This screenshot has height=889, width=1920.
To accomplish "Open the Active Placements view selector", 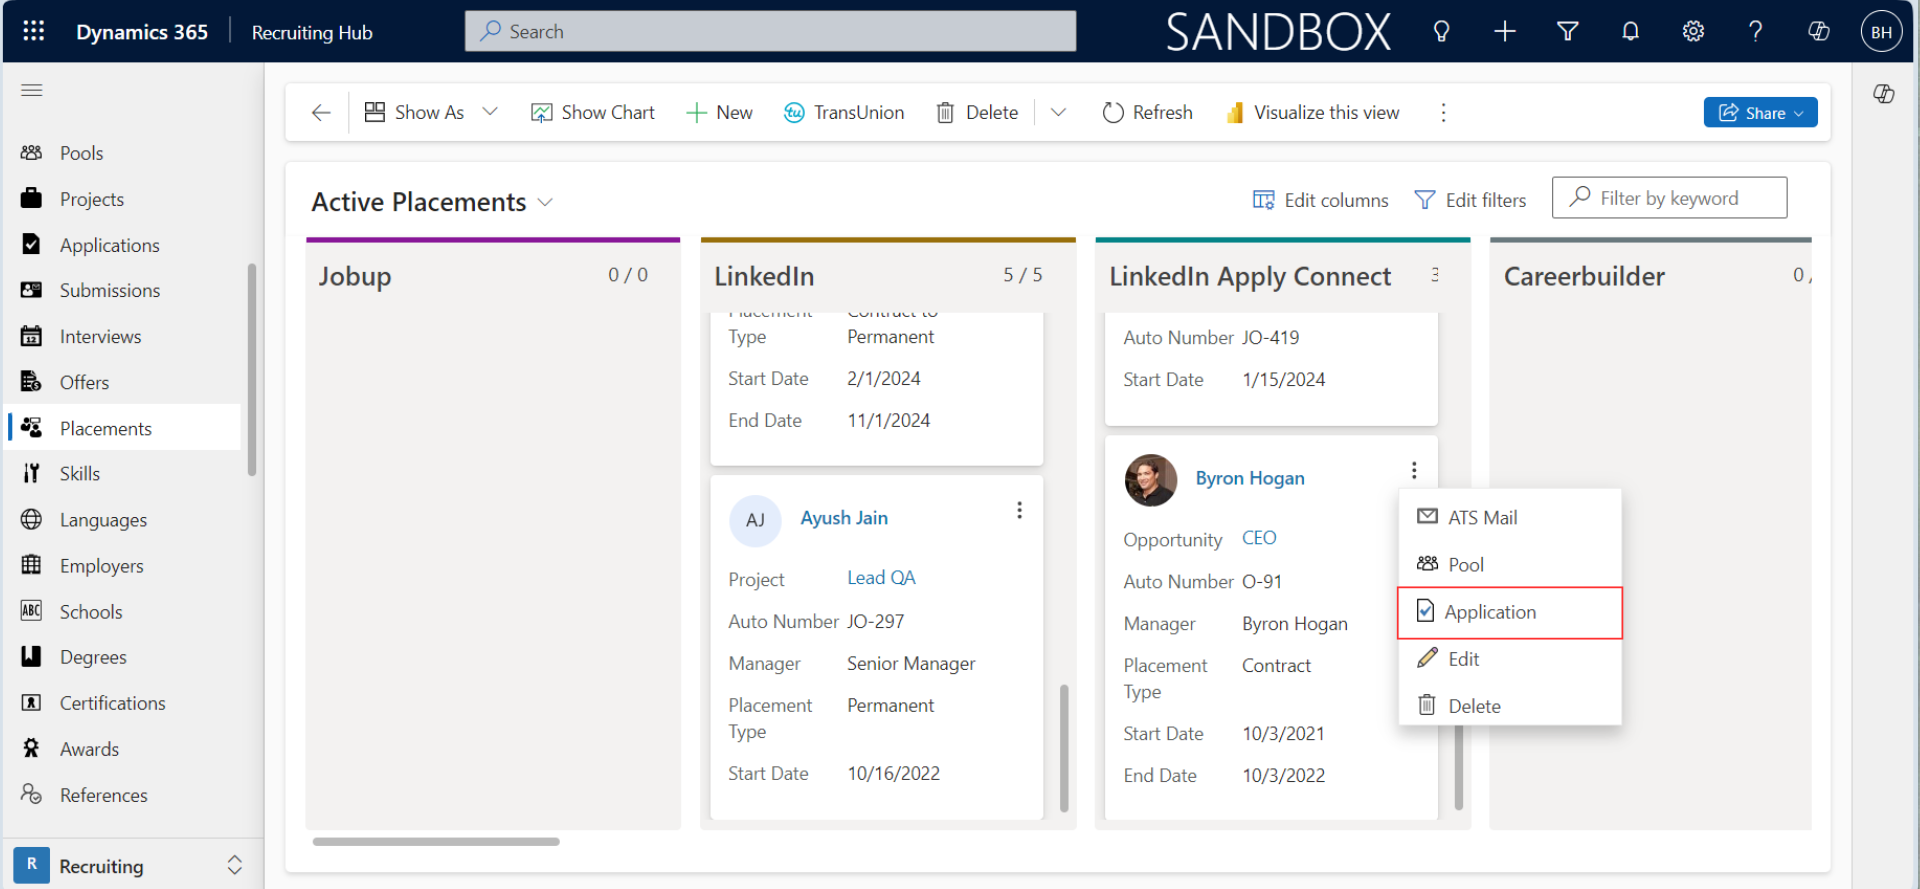I will 432,202.
